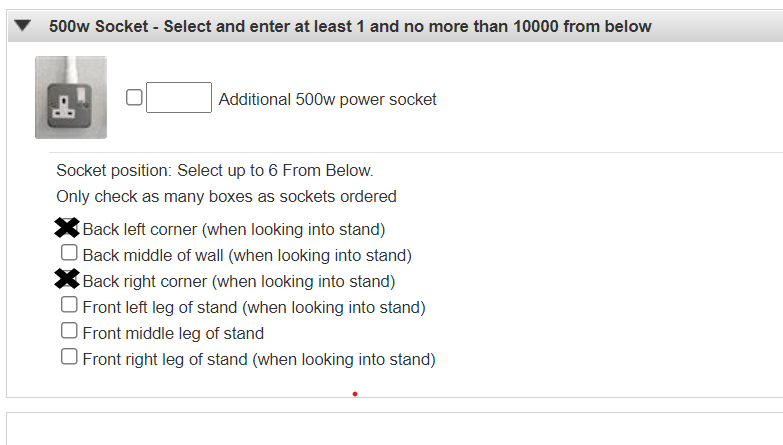The height and width of the screenshot is (445, 783).
Task: Check the Front middle leg of stand box
Action: (69, 331)
